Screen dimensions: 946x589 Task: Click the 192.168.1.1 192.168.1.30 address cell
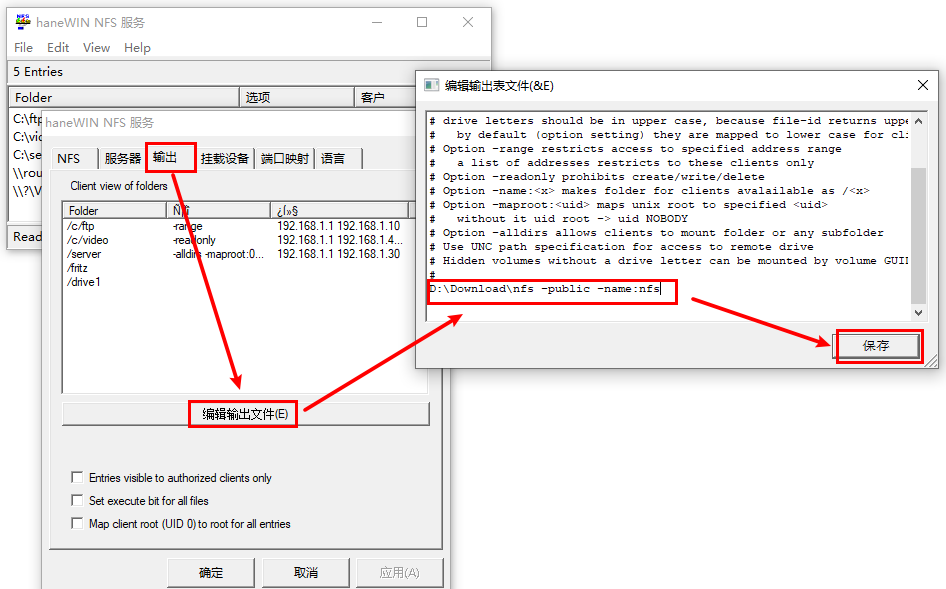(x=338, y=254)
